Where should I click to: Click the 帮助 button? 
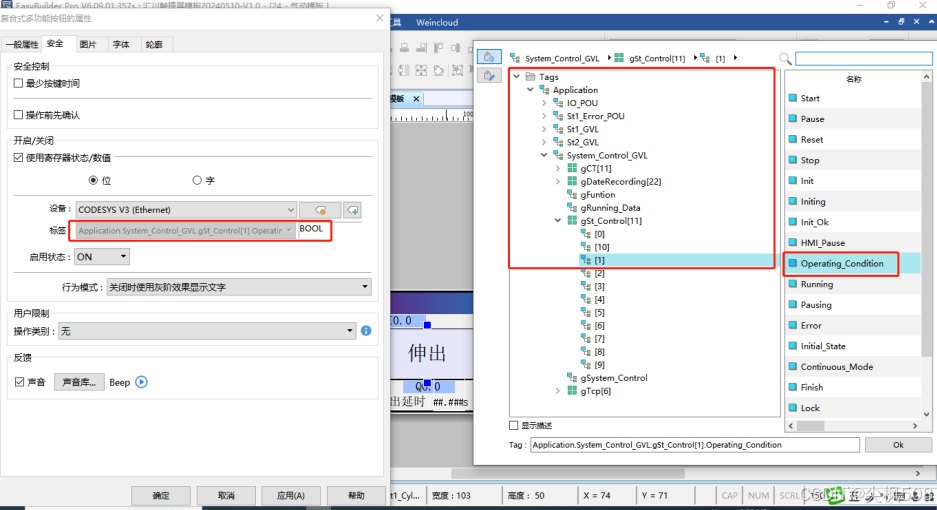(x=356, y=495)
